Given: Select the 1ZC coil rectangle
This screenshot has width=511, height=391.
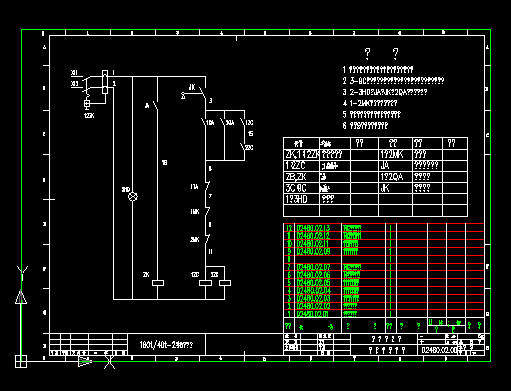Looking at the screenshot, I should click(205, 283).
